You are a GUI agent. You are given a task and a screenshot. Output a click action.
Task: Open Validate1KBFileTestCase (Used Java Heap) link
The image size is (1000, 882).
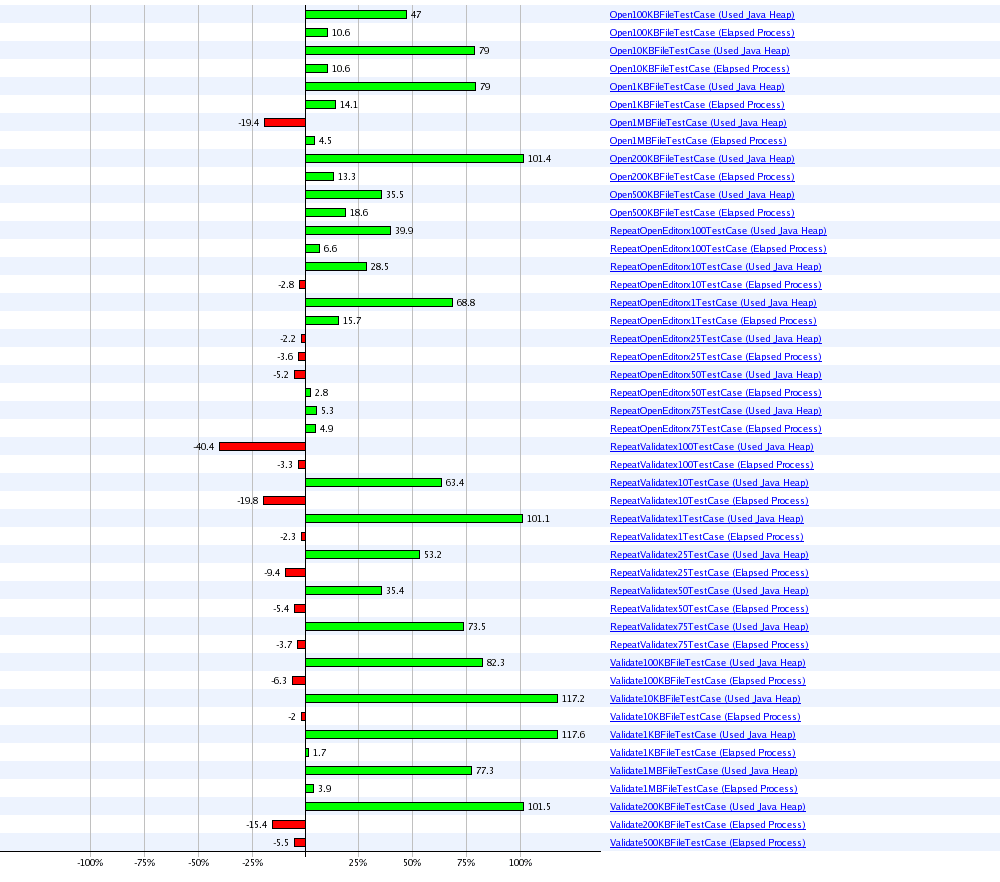pyautogui.click(x=702, y=735)
